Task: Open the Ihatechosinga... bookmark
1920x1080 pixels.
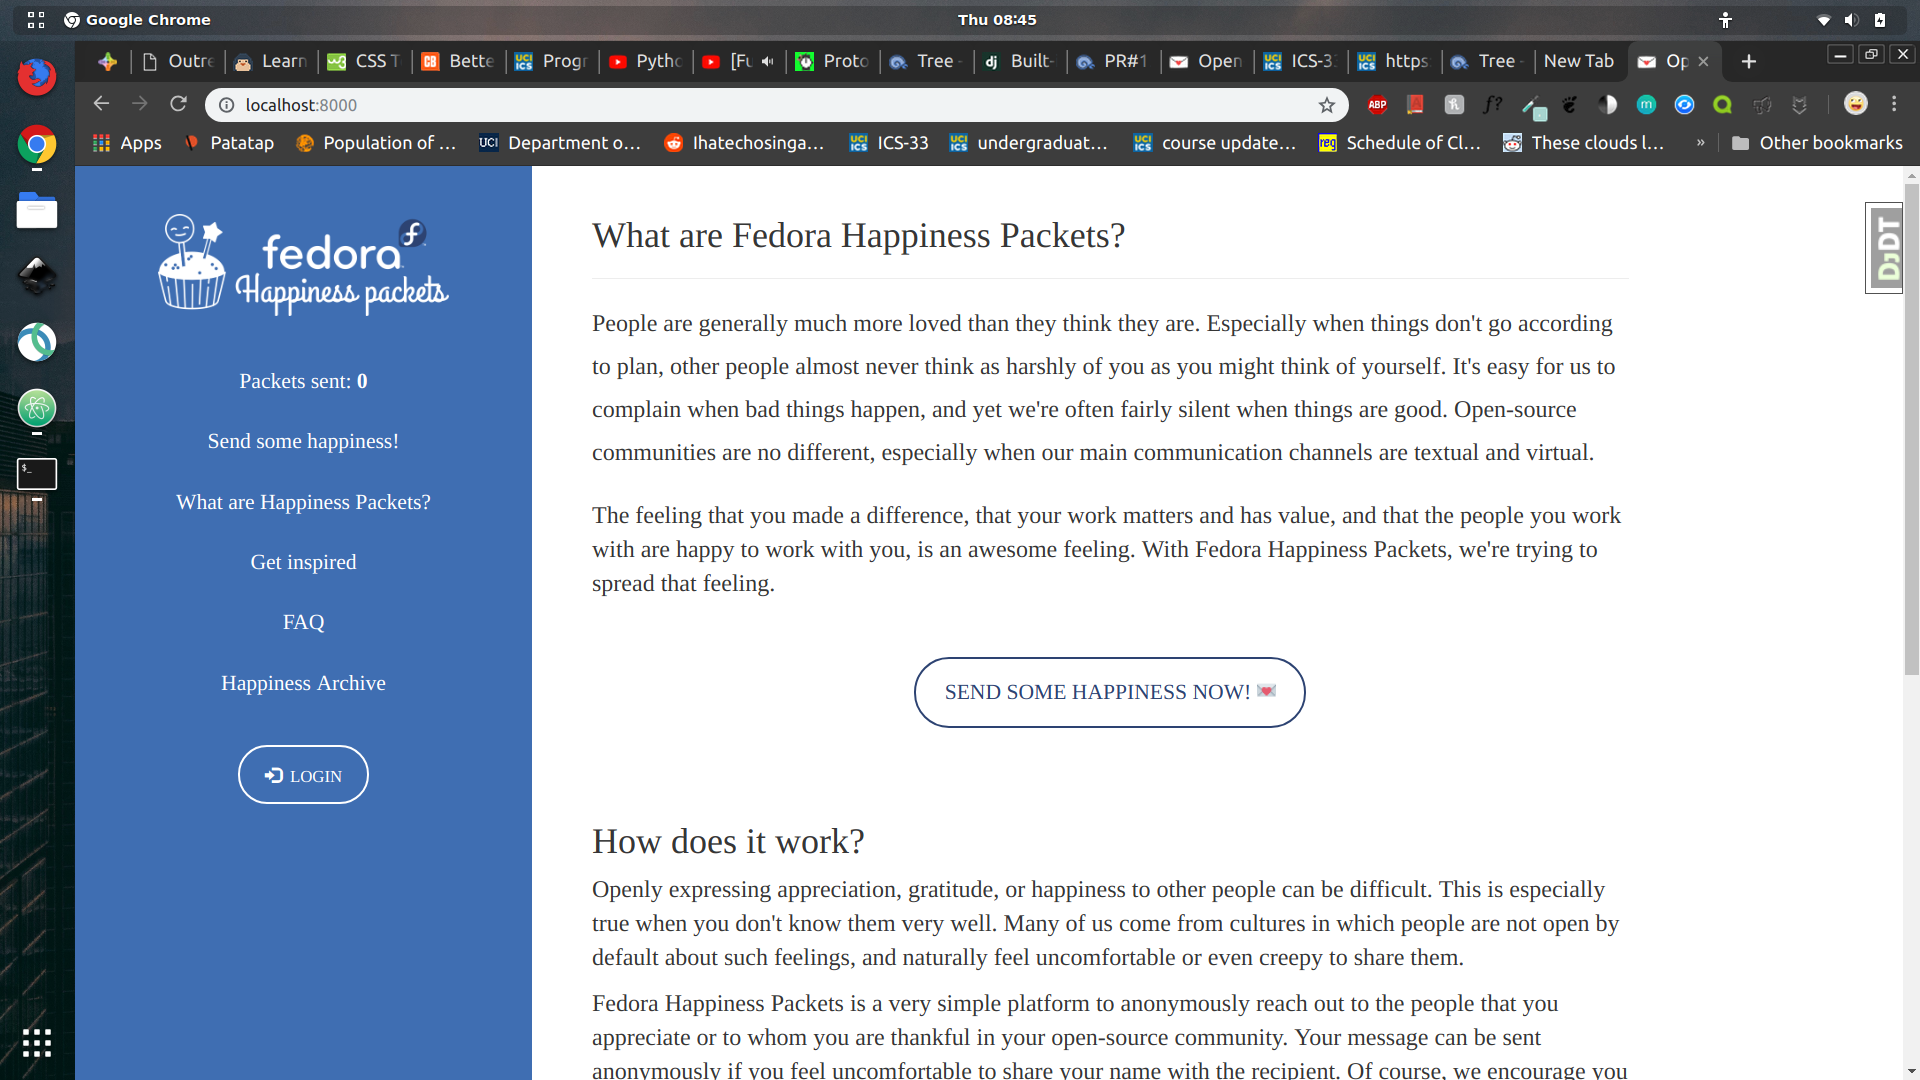Action: [x=745, y=143]
